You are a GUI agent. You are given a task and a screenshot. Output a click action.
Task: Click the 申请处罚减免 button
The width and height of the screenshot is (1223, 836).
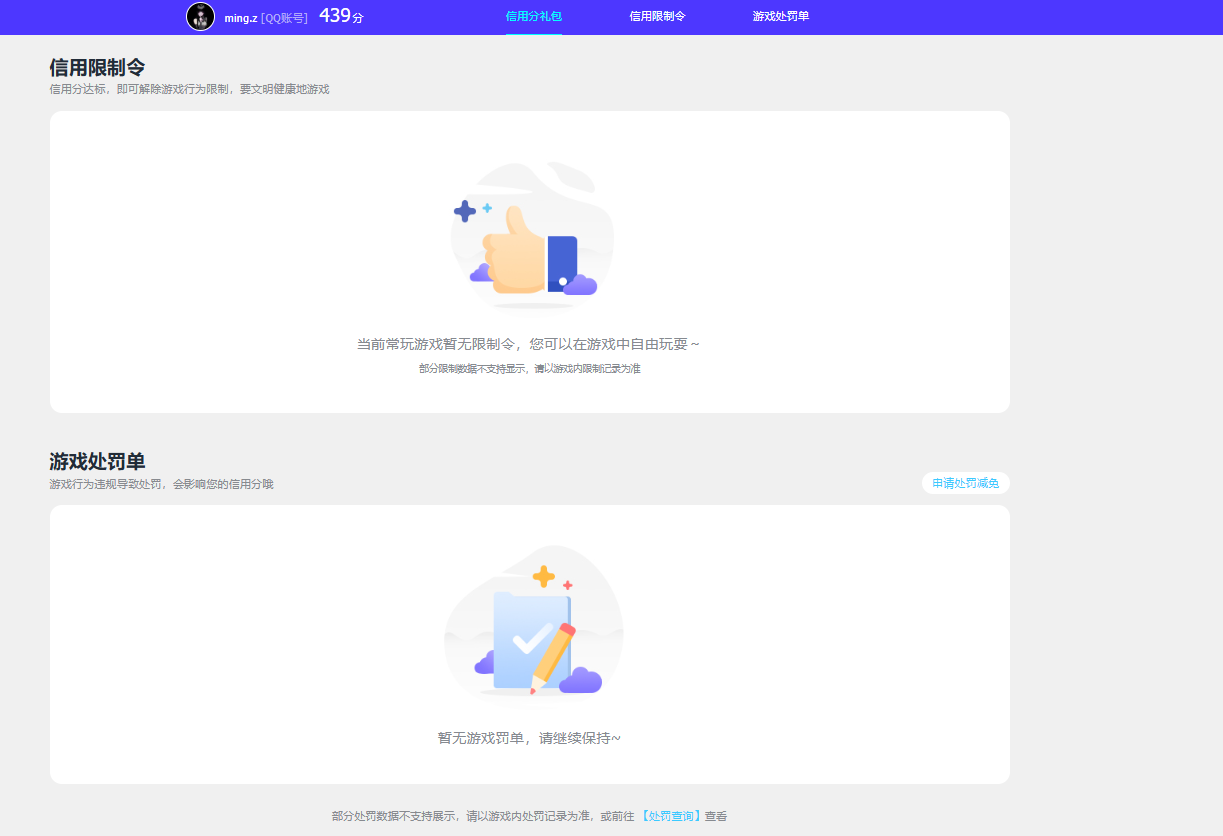click(965, 482)
